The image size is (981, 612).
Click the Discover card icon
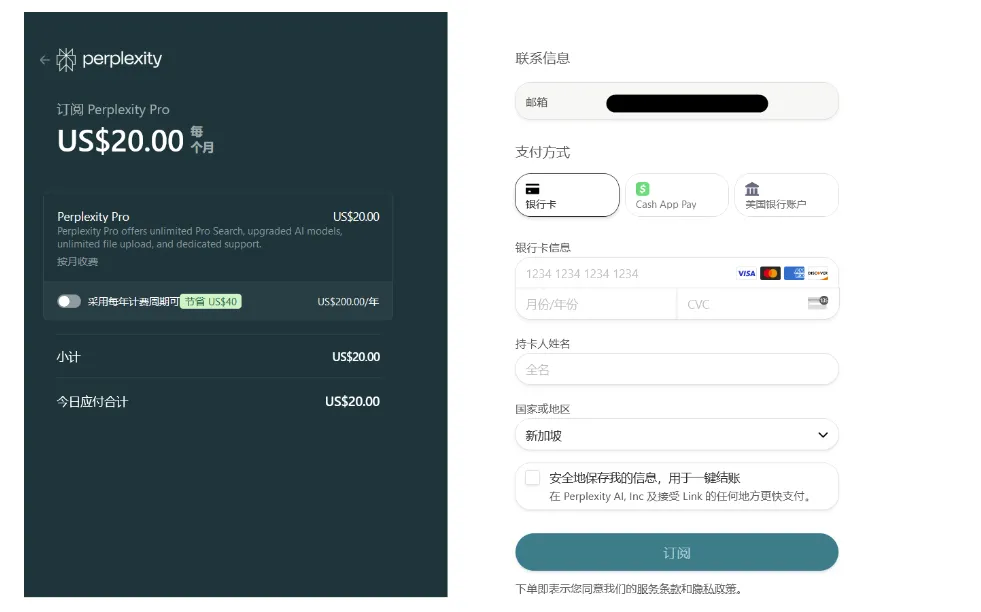coord(818,273)
